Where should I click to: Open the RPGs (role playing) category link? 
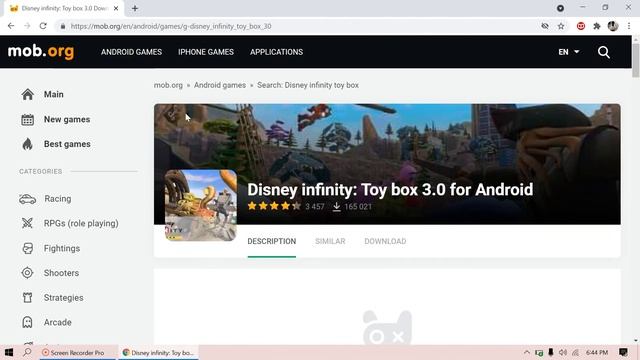pos(81,223)
